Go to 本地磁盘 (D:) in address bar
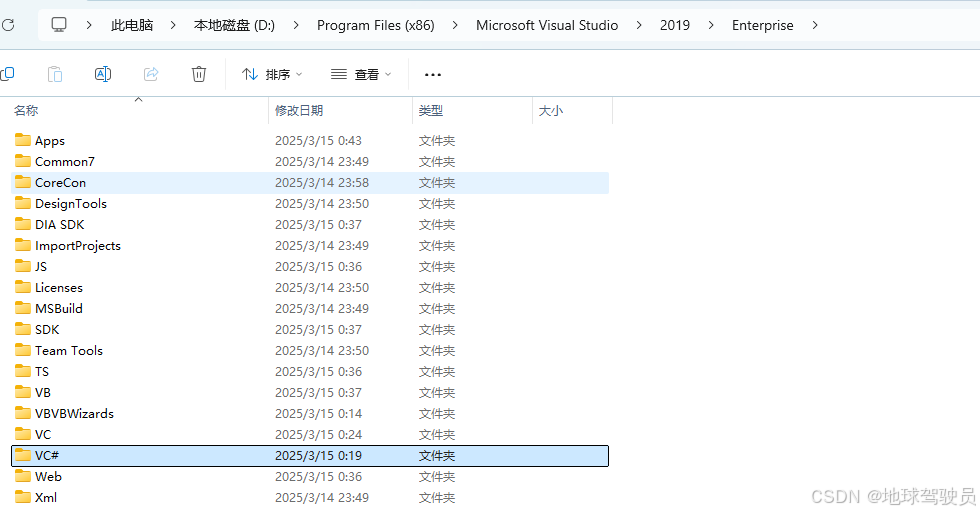This screenshot has height=514, width=980. pyautogui.click(x=234, y=25)
